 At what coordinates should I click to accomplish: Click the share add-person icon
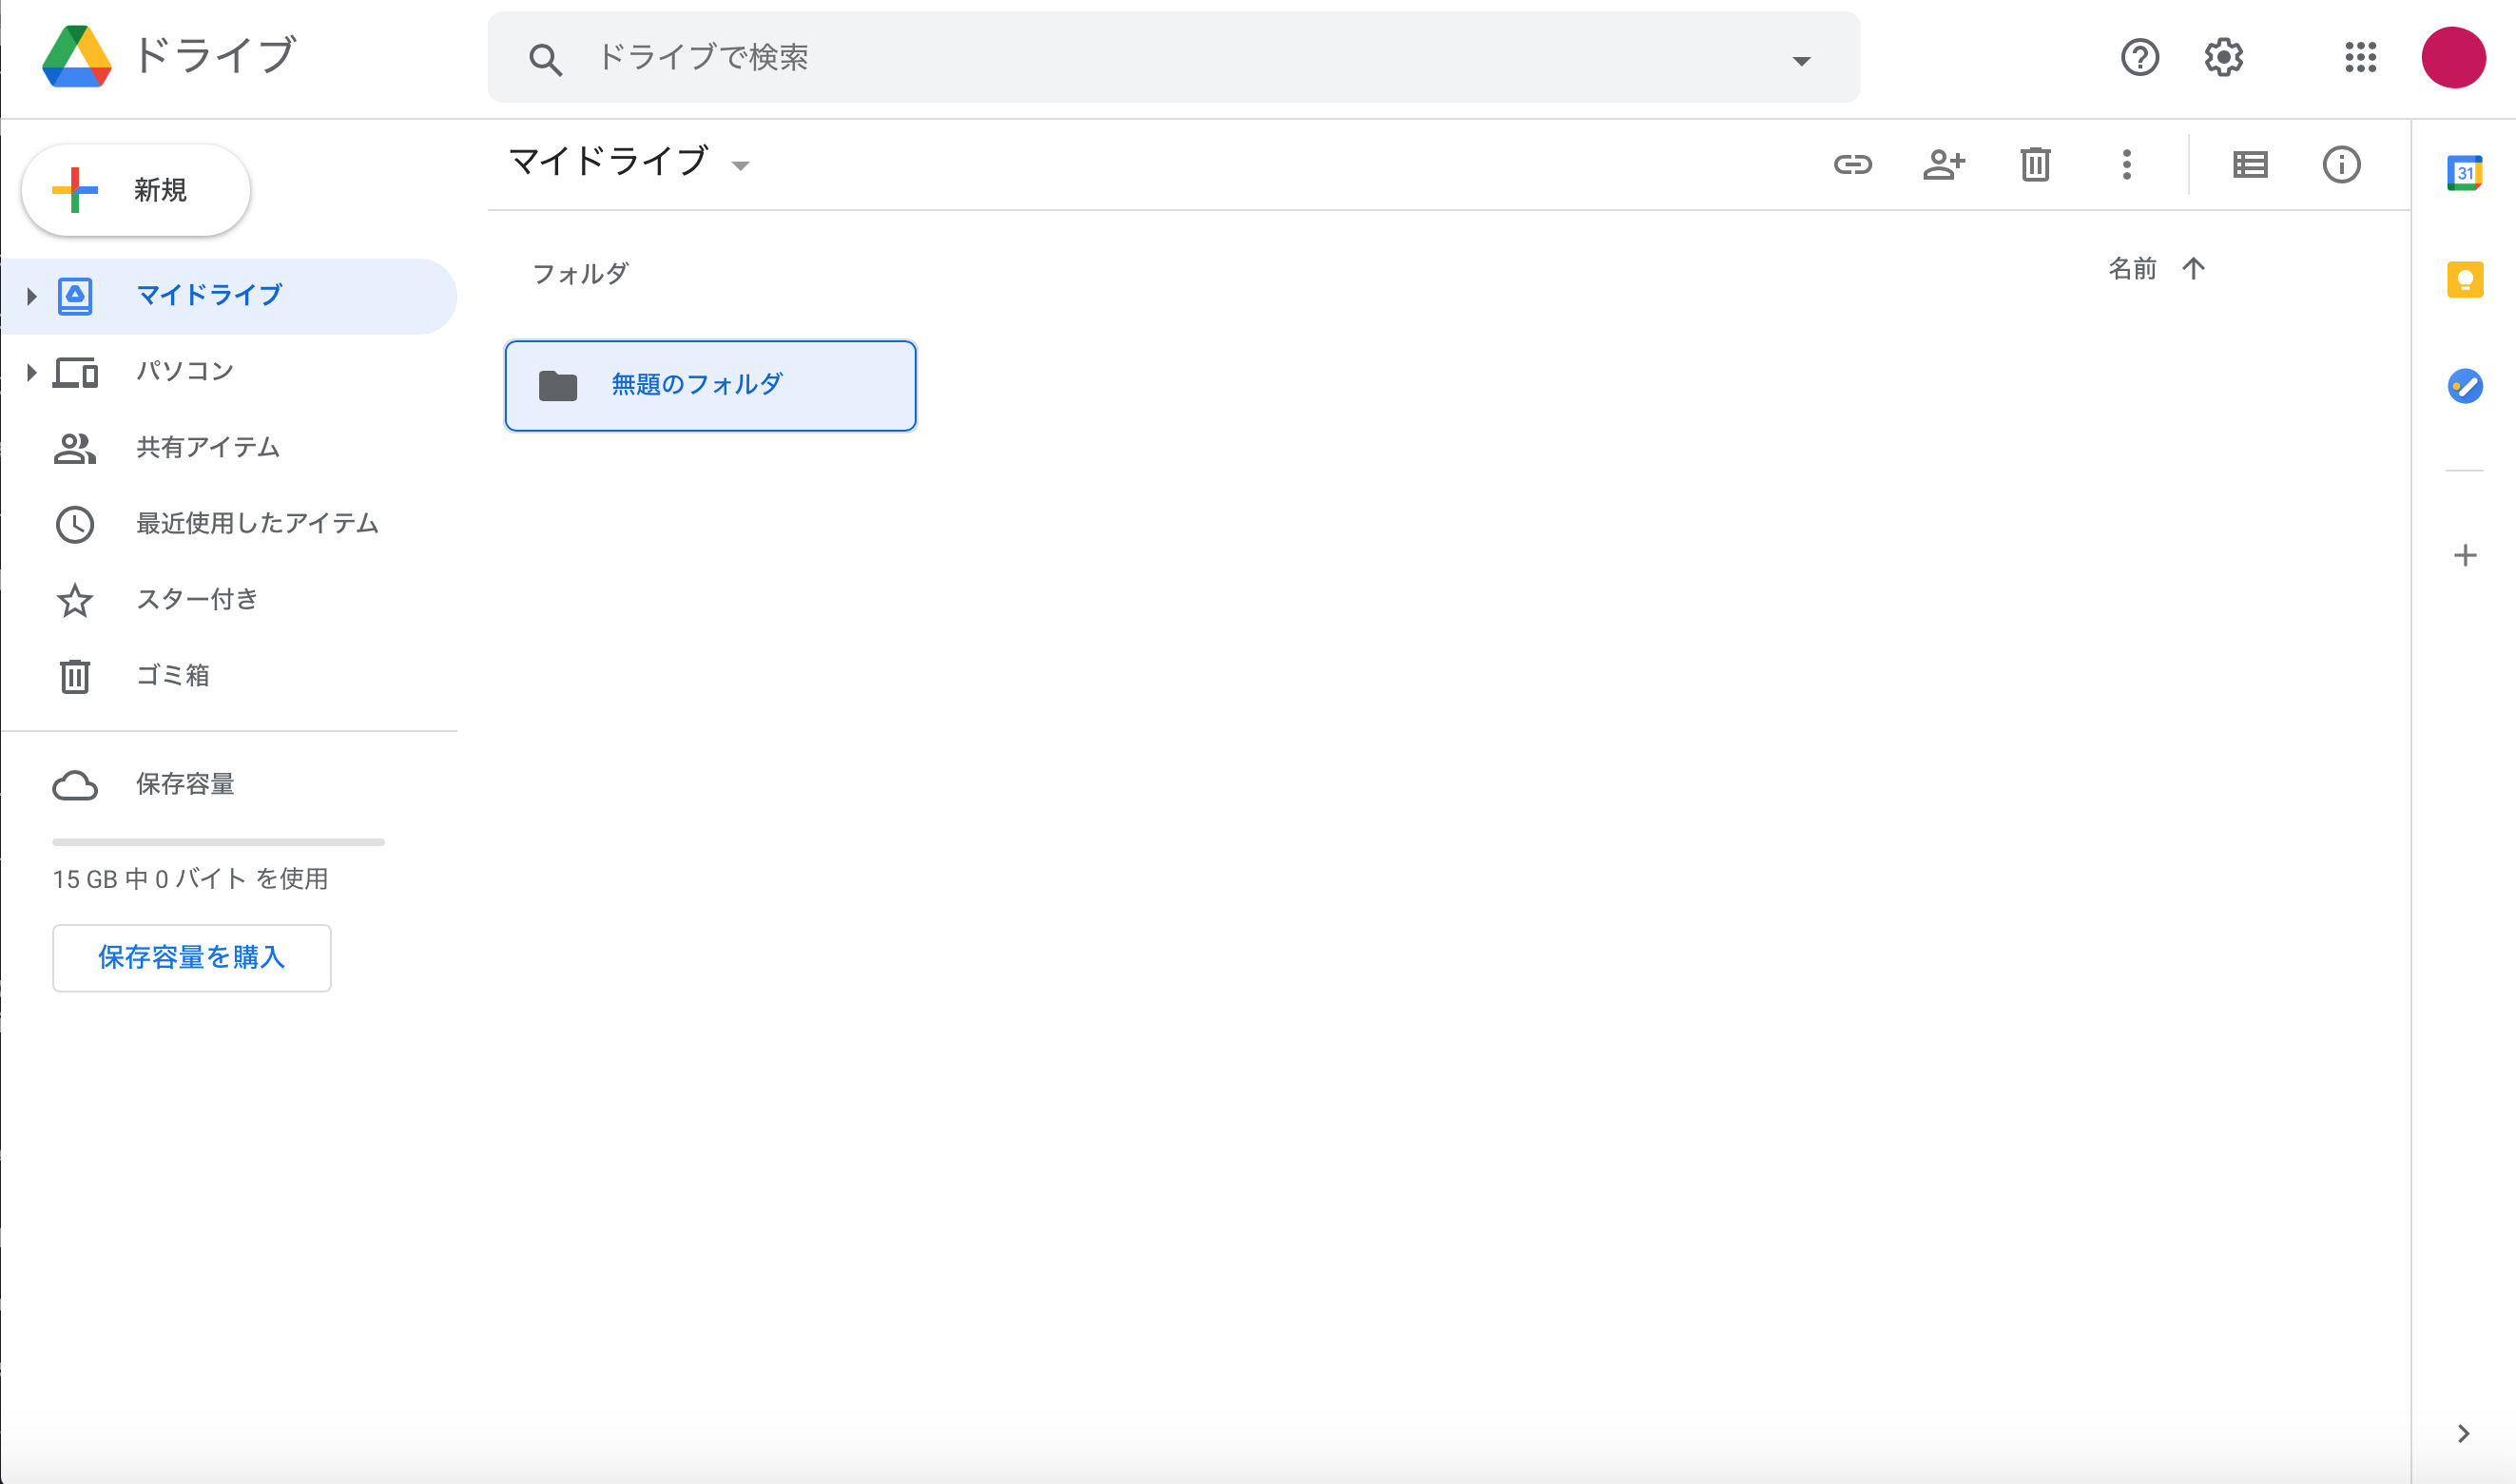pos(1944,164)
